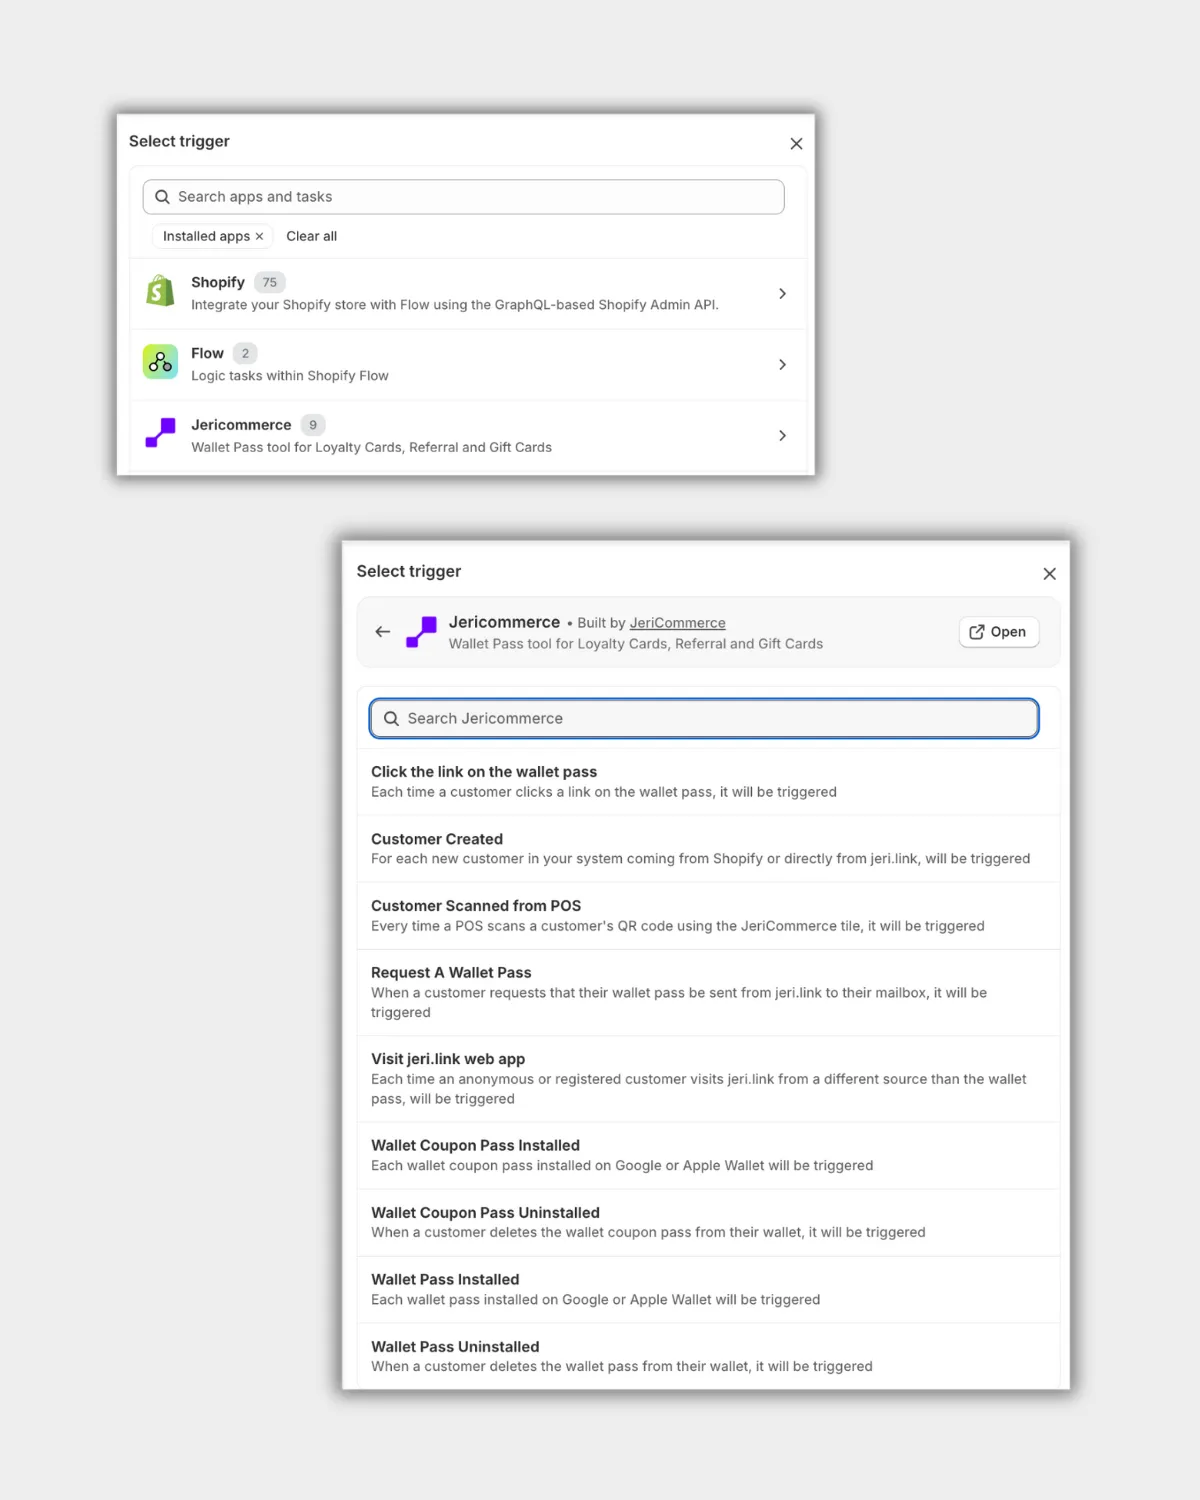Close the Jericommerce trigger dialog
The image size is (1200, 1500).
(x=1049, y=574)
